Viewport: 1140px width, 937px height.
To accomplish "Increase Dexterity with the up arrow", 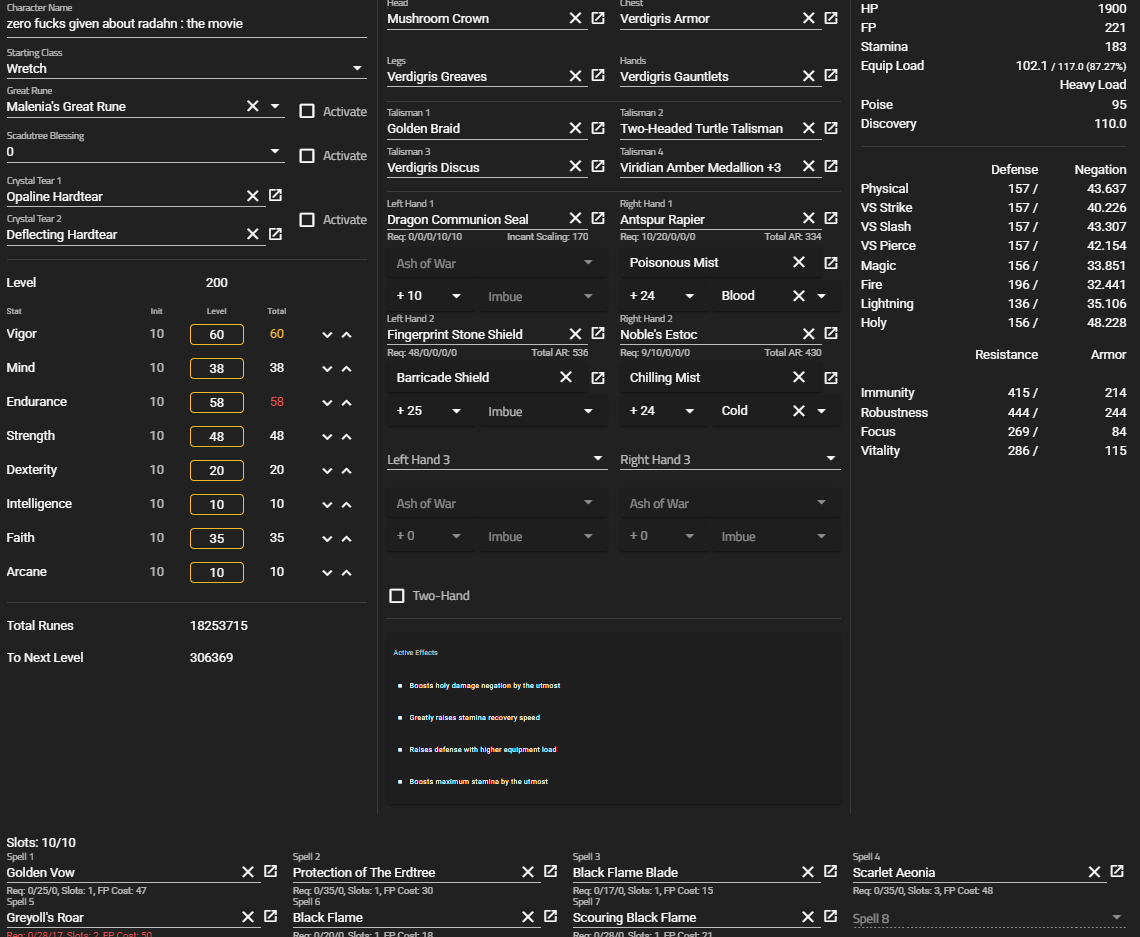I will [347, 471].
